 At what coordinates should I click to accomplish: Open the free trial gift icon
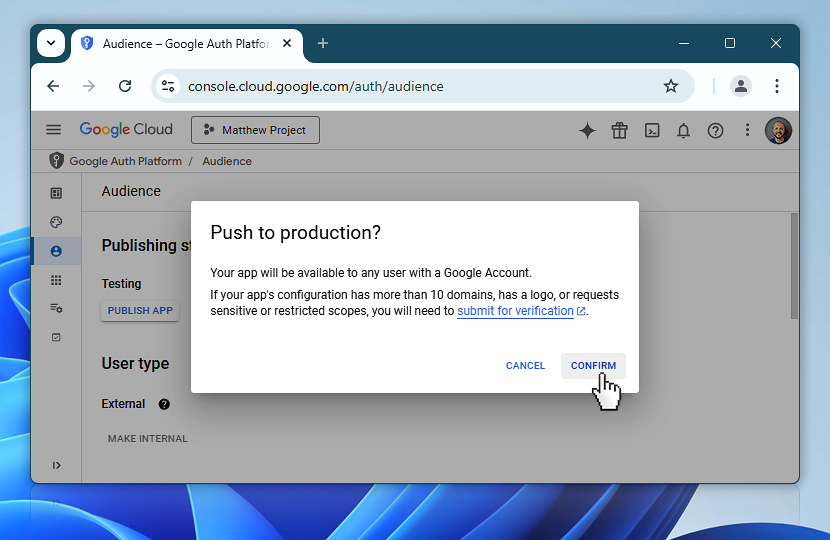(619, 130)
